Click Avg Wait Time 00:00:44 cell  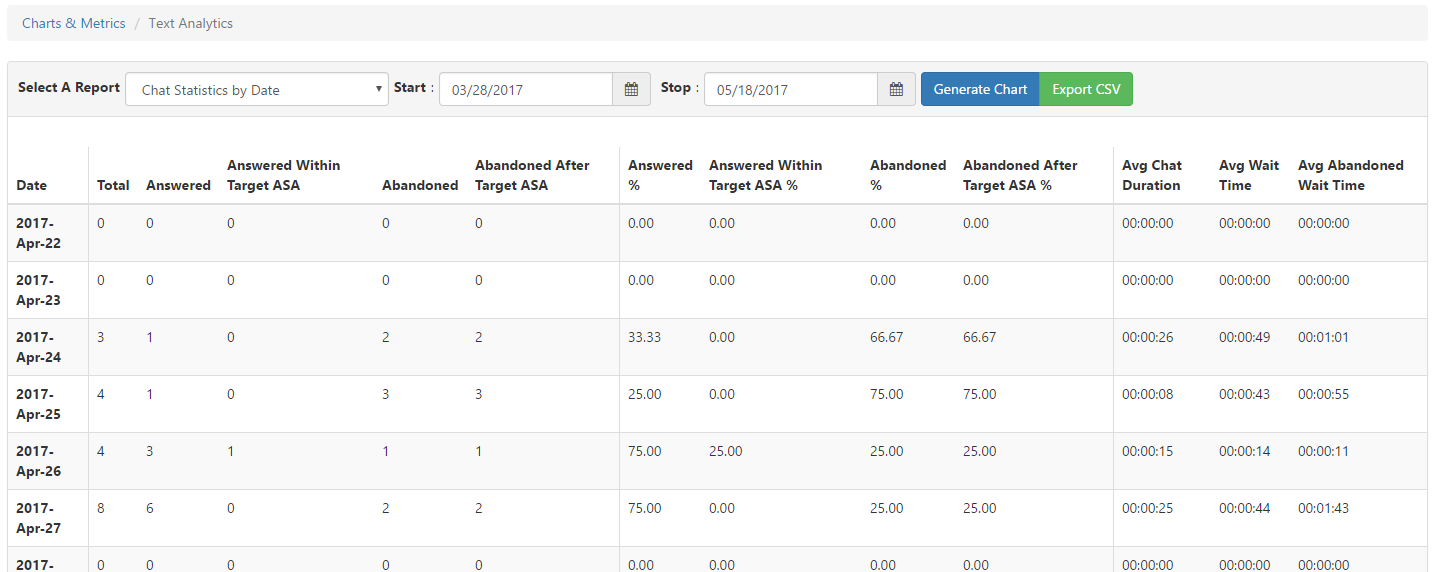[x=1244, y=508]
